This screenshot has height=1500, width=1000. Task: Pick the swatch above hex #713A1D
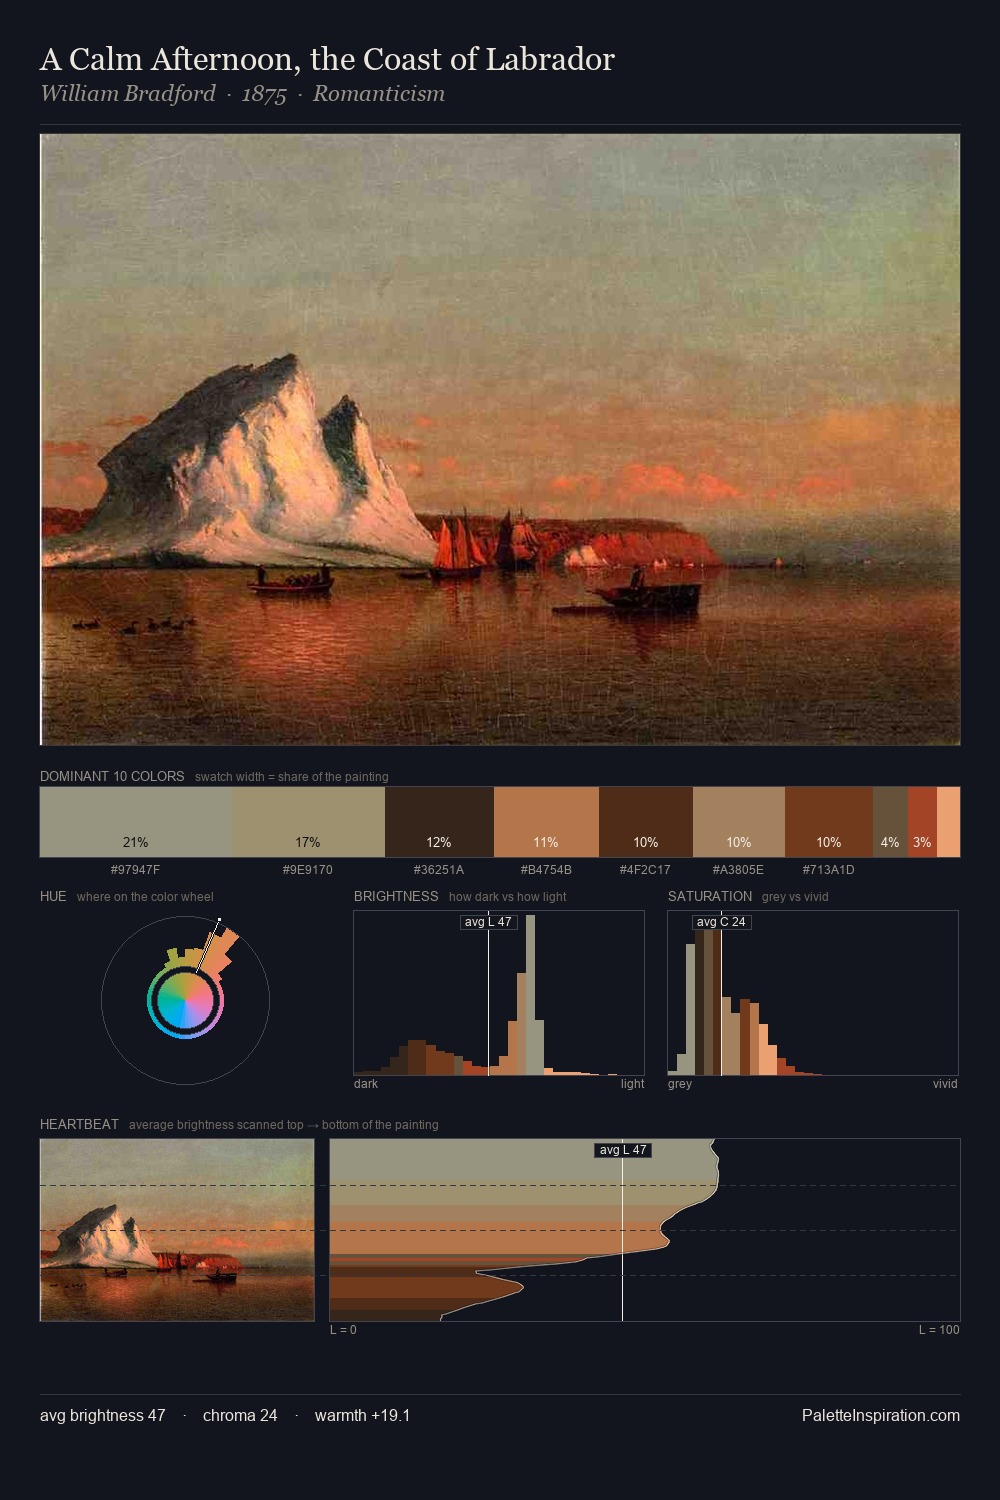pos(829,822)
